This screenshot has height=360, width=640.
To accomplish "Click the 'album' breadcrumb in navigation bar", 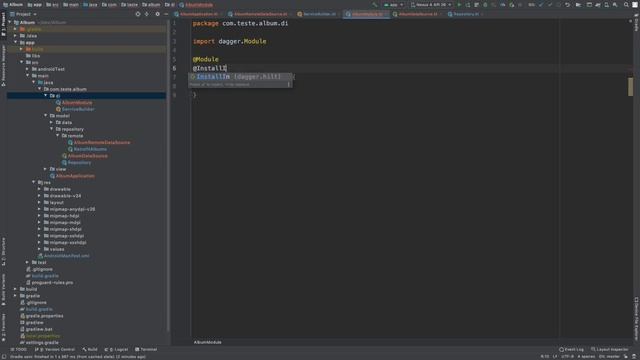I will pyautogui.click(x=151, y=5).
